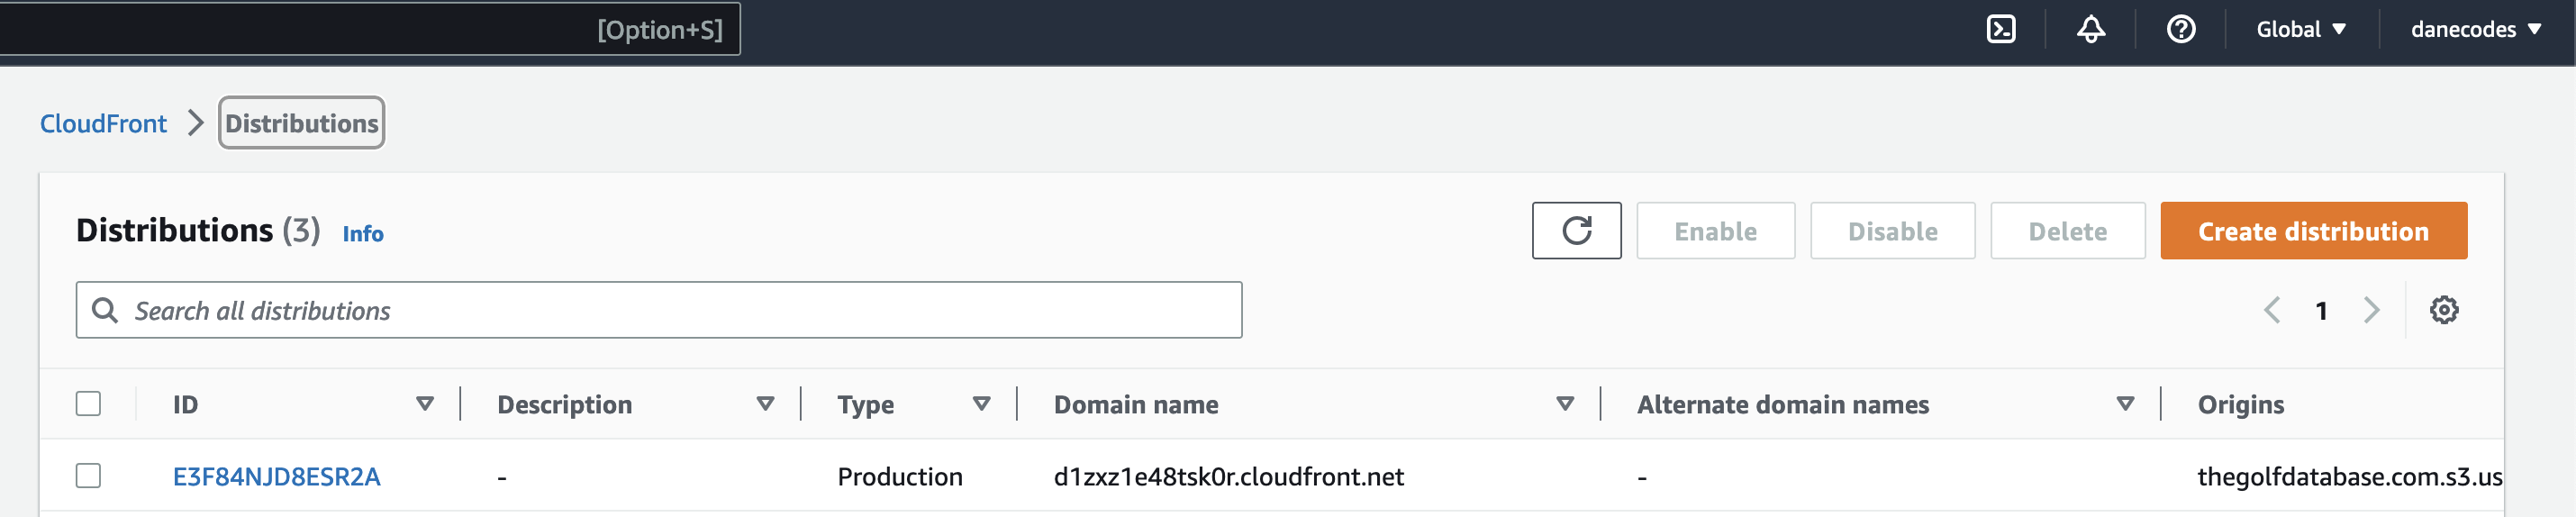
Task: Open the danecodes account menu
Action: 2475,29
